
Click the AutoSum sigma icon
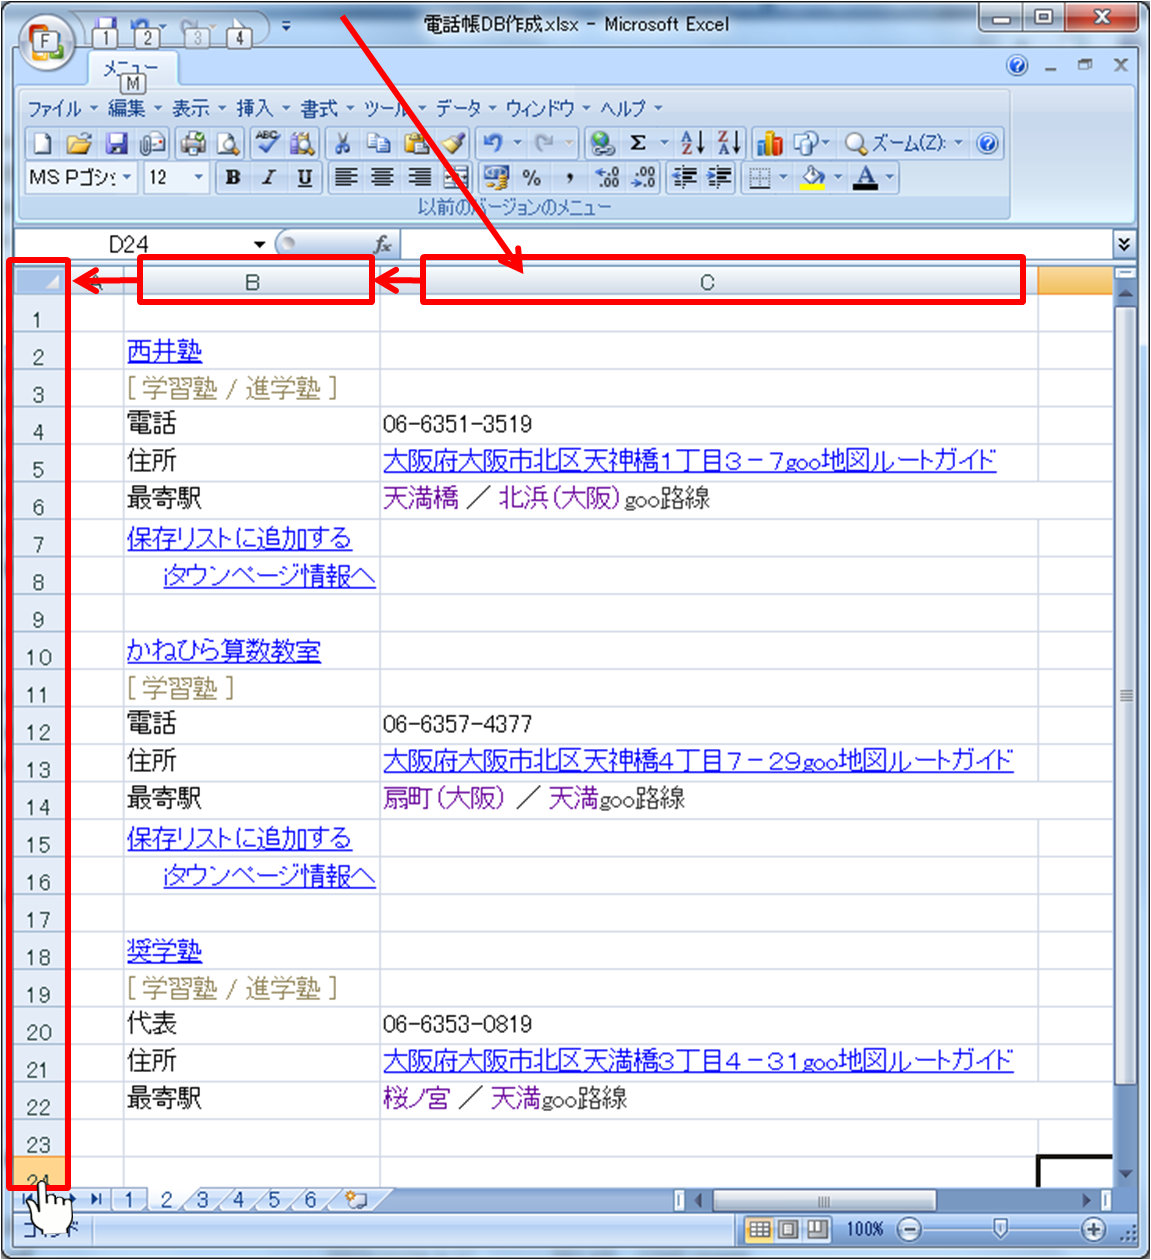(x=638, y=144)
